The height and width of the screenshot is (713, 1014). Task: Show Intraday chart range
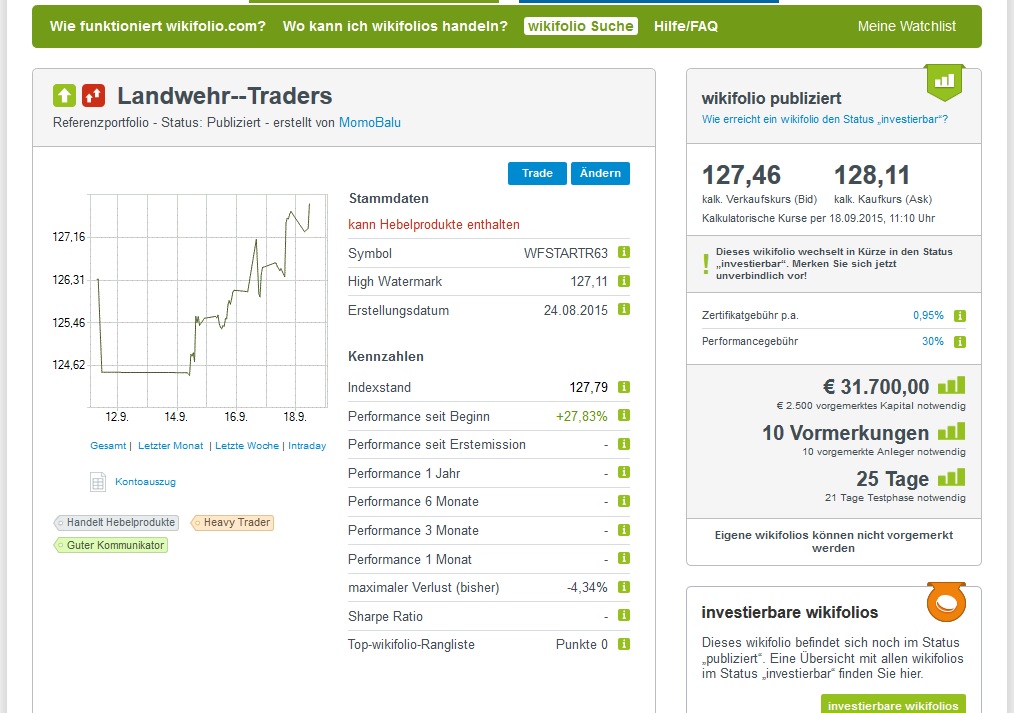[x=307, y=446]
